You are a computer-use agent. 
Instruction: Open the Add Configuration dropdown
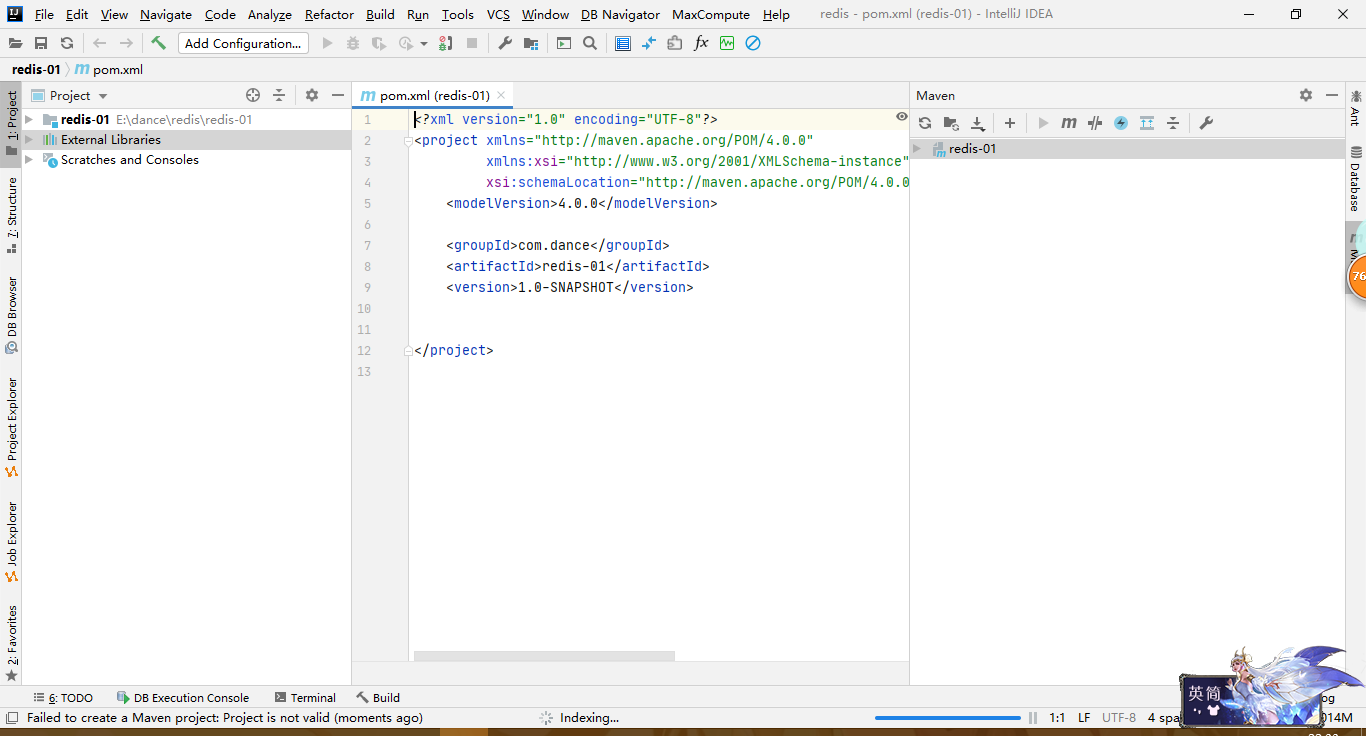241,43
